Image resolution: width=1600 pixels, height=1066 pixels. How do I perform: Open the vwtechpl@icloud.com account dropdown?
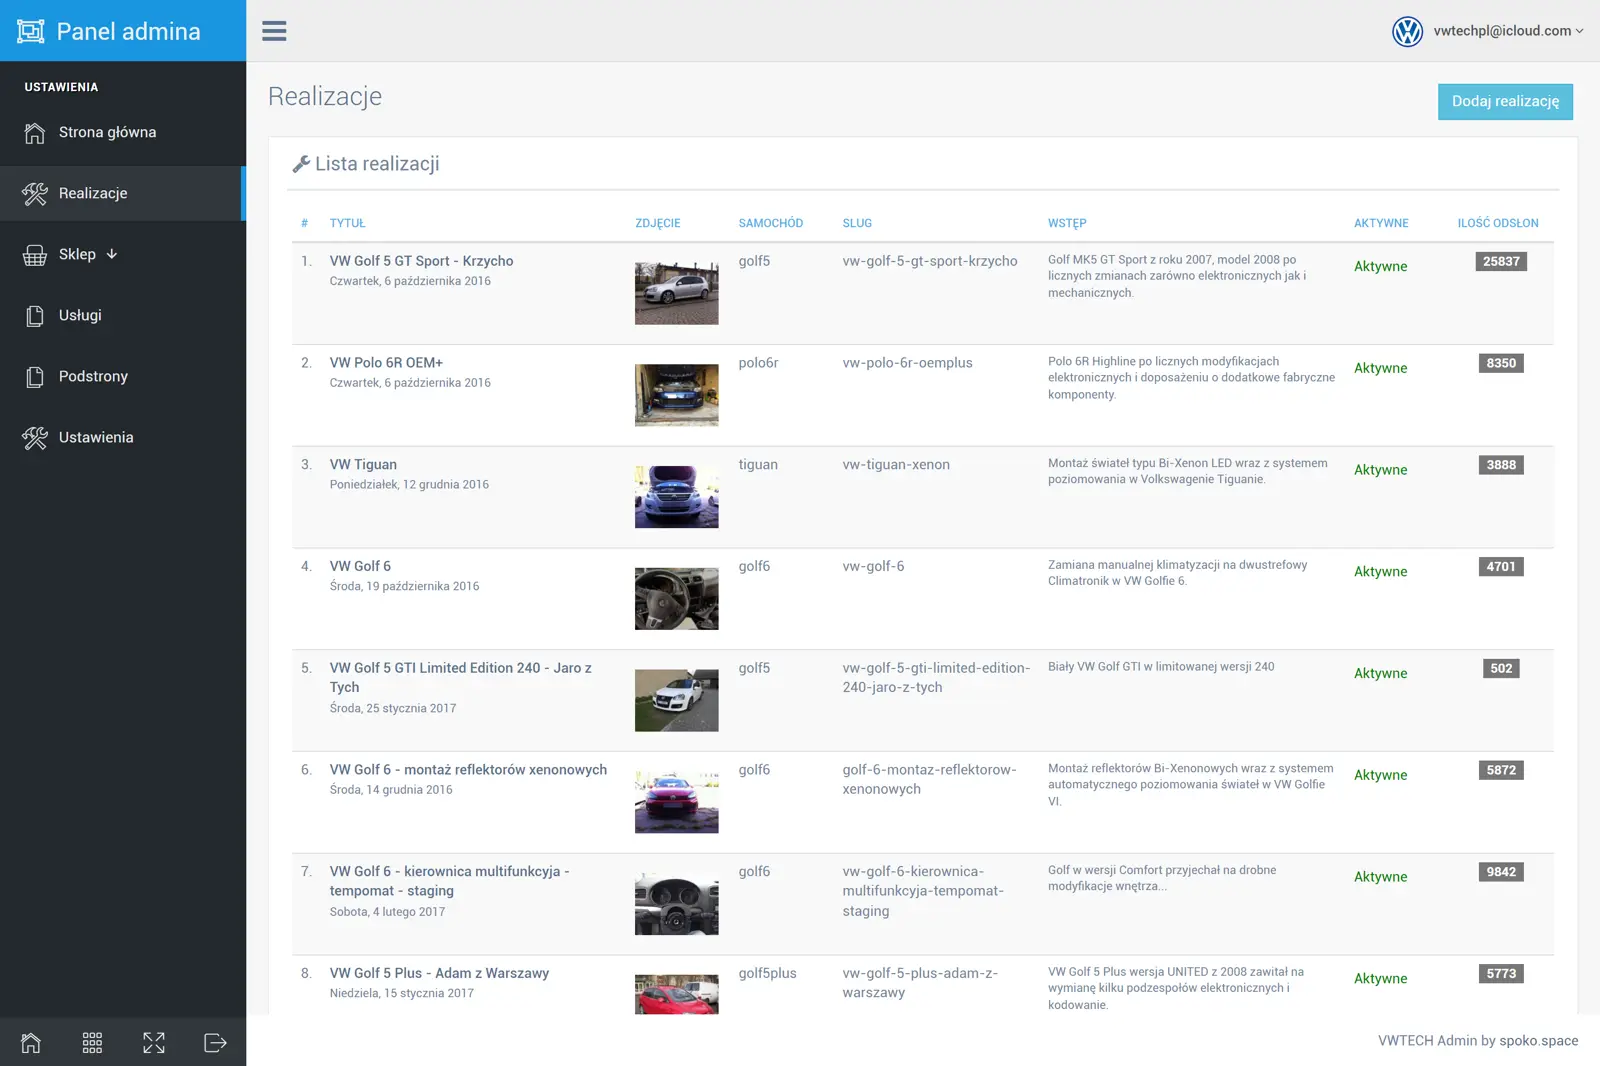point(1507,31)
